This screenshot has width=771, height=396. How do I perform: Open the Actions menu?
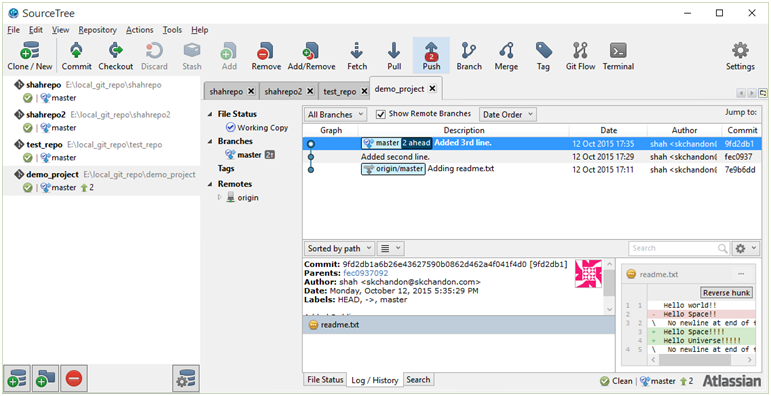(140, 30)
